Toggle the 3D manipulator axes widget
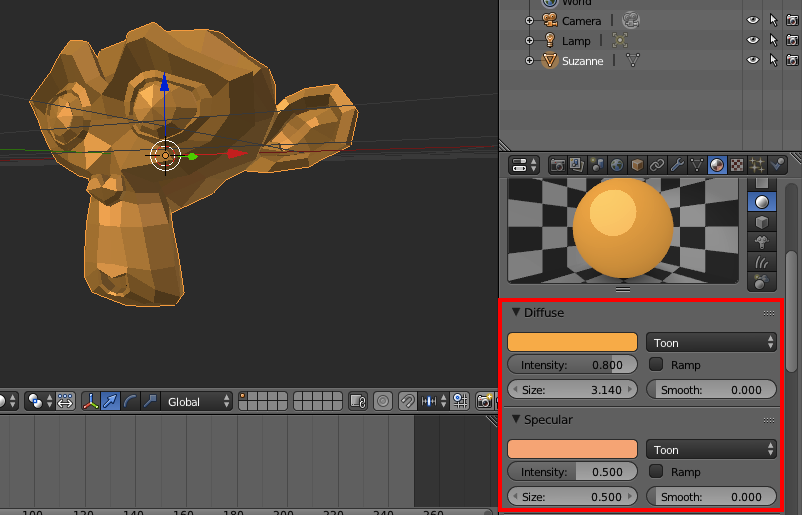This screenshot has height=515, width=802. click(x=91, y=401)
